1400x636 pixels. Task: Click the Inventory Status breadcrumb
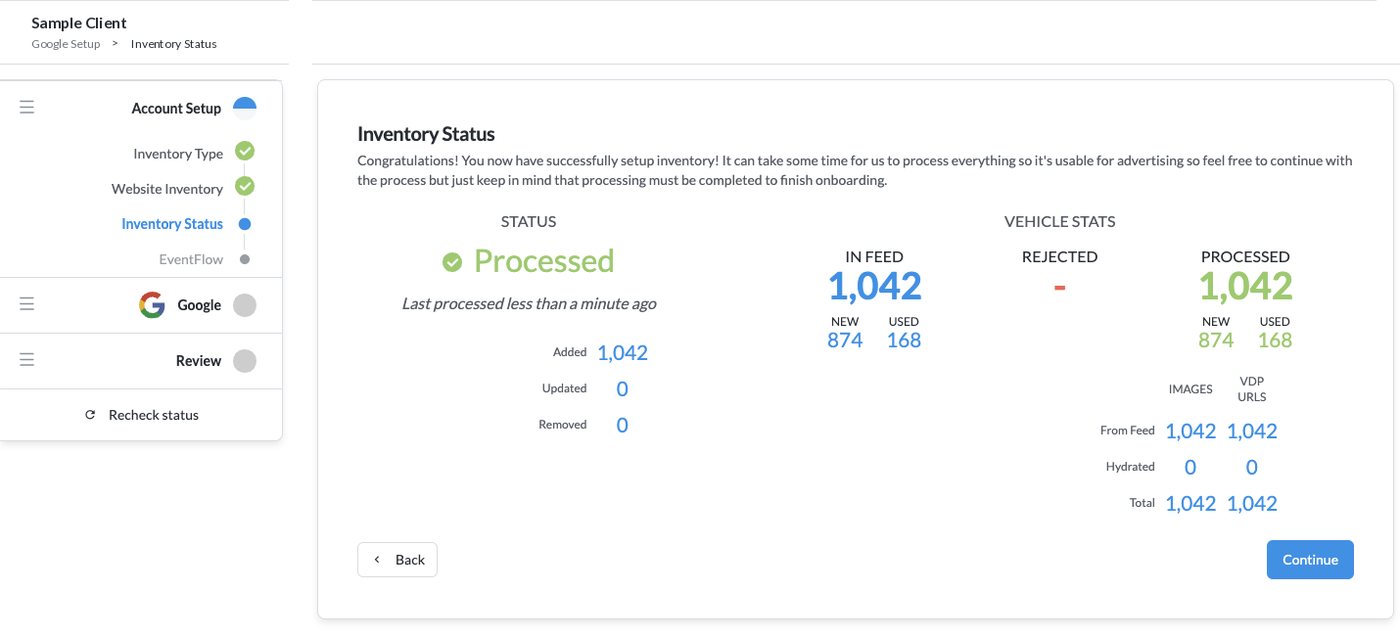(x=174, y=44)
